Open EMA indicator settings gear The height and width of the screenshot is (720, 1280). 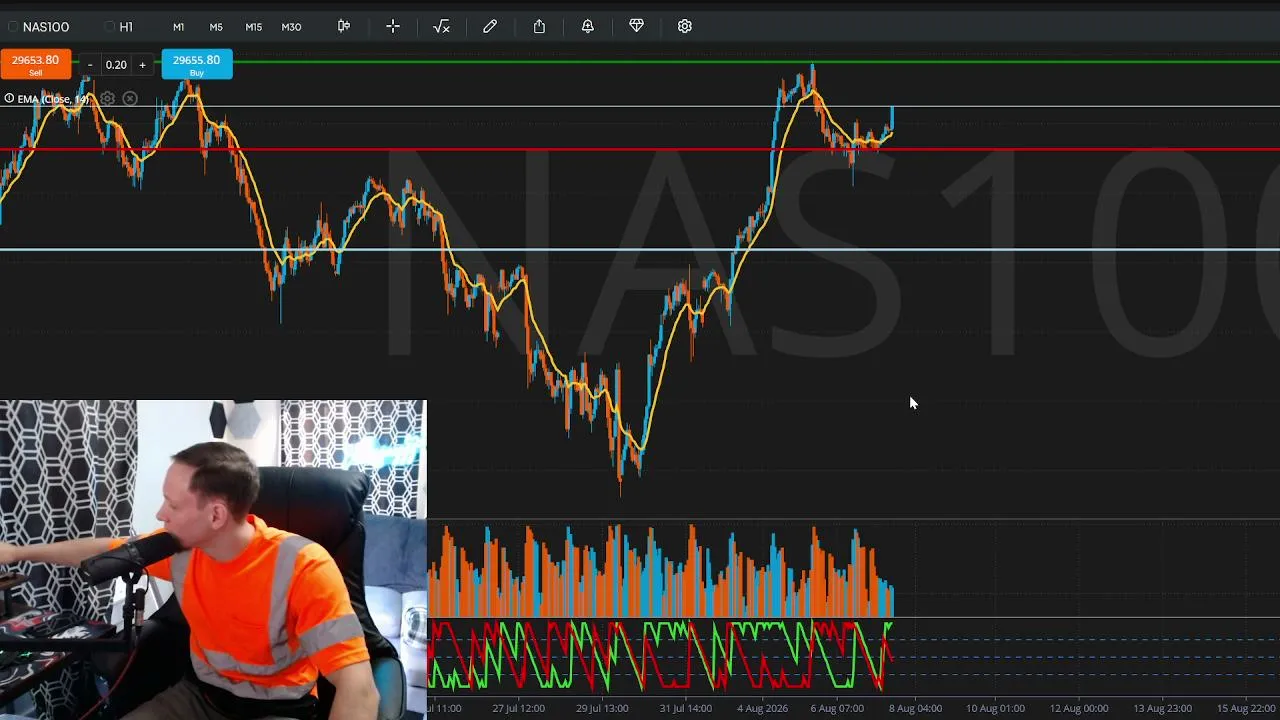click(107, 99)
